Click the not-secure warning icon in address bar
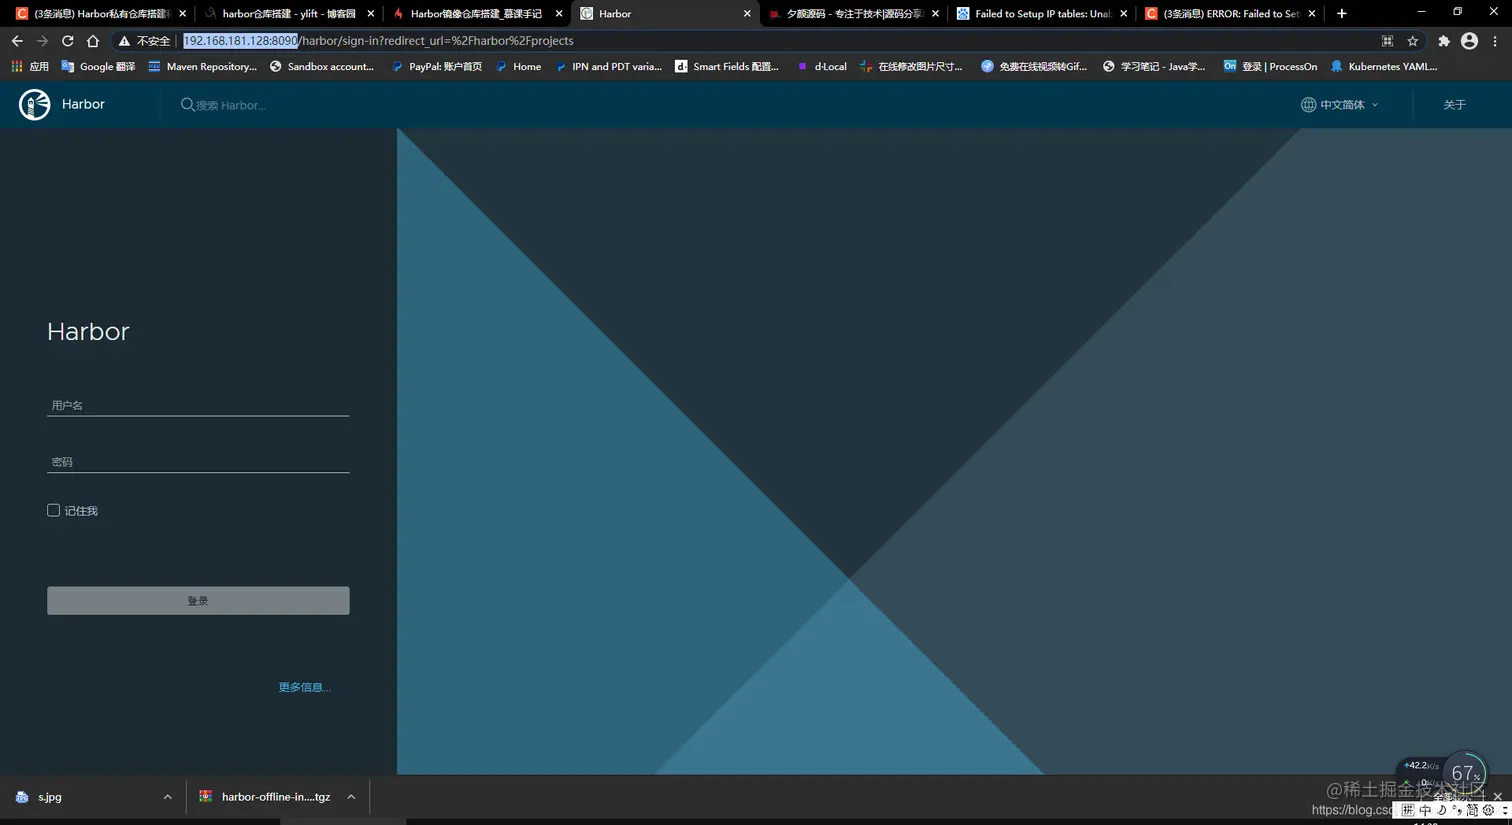This screenshot has width=1512, height=825. pyautogui.click(x=124, y=41)
